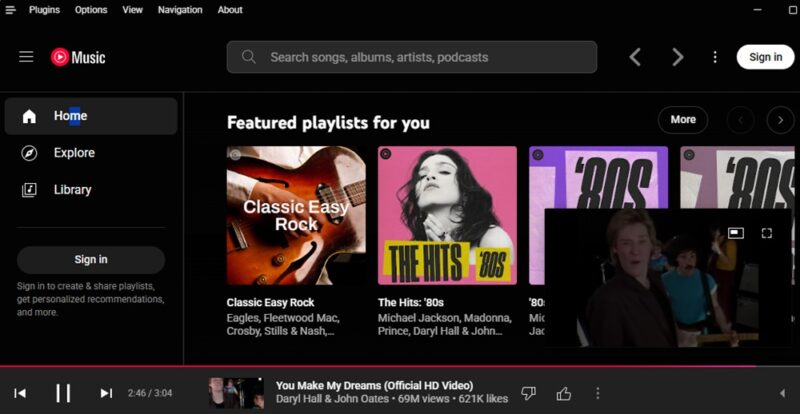Toggle the YouTube Music sidebar guide
The image size is (800, 414).
point(26,57)
